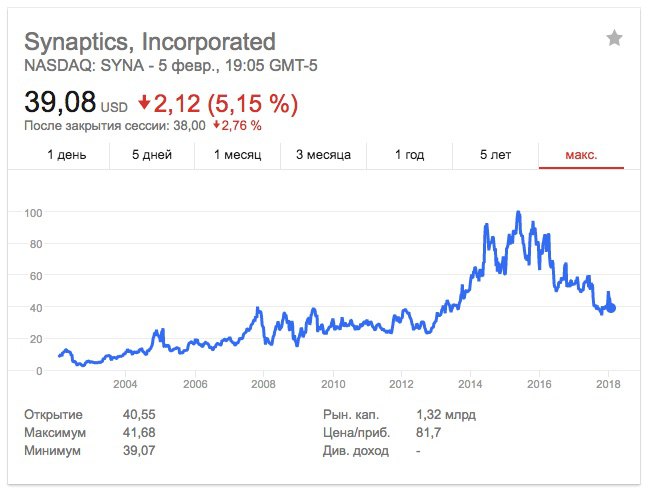Click the 2008 label on the chart axis
This screenshot has height=491, width=653.
(x=263, y=385)
